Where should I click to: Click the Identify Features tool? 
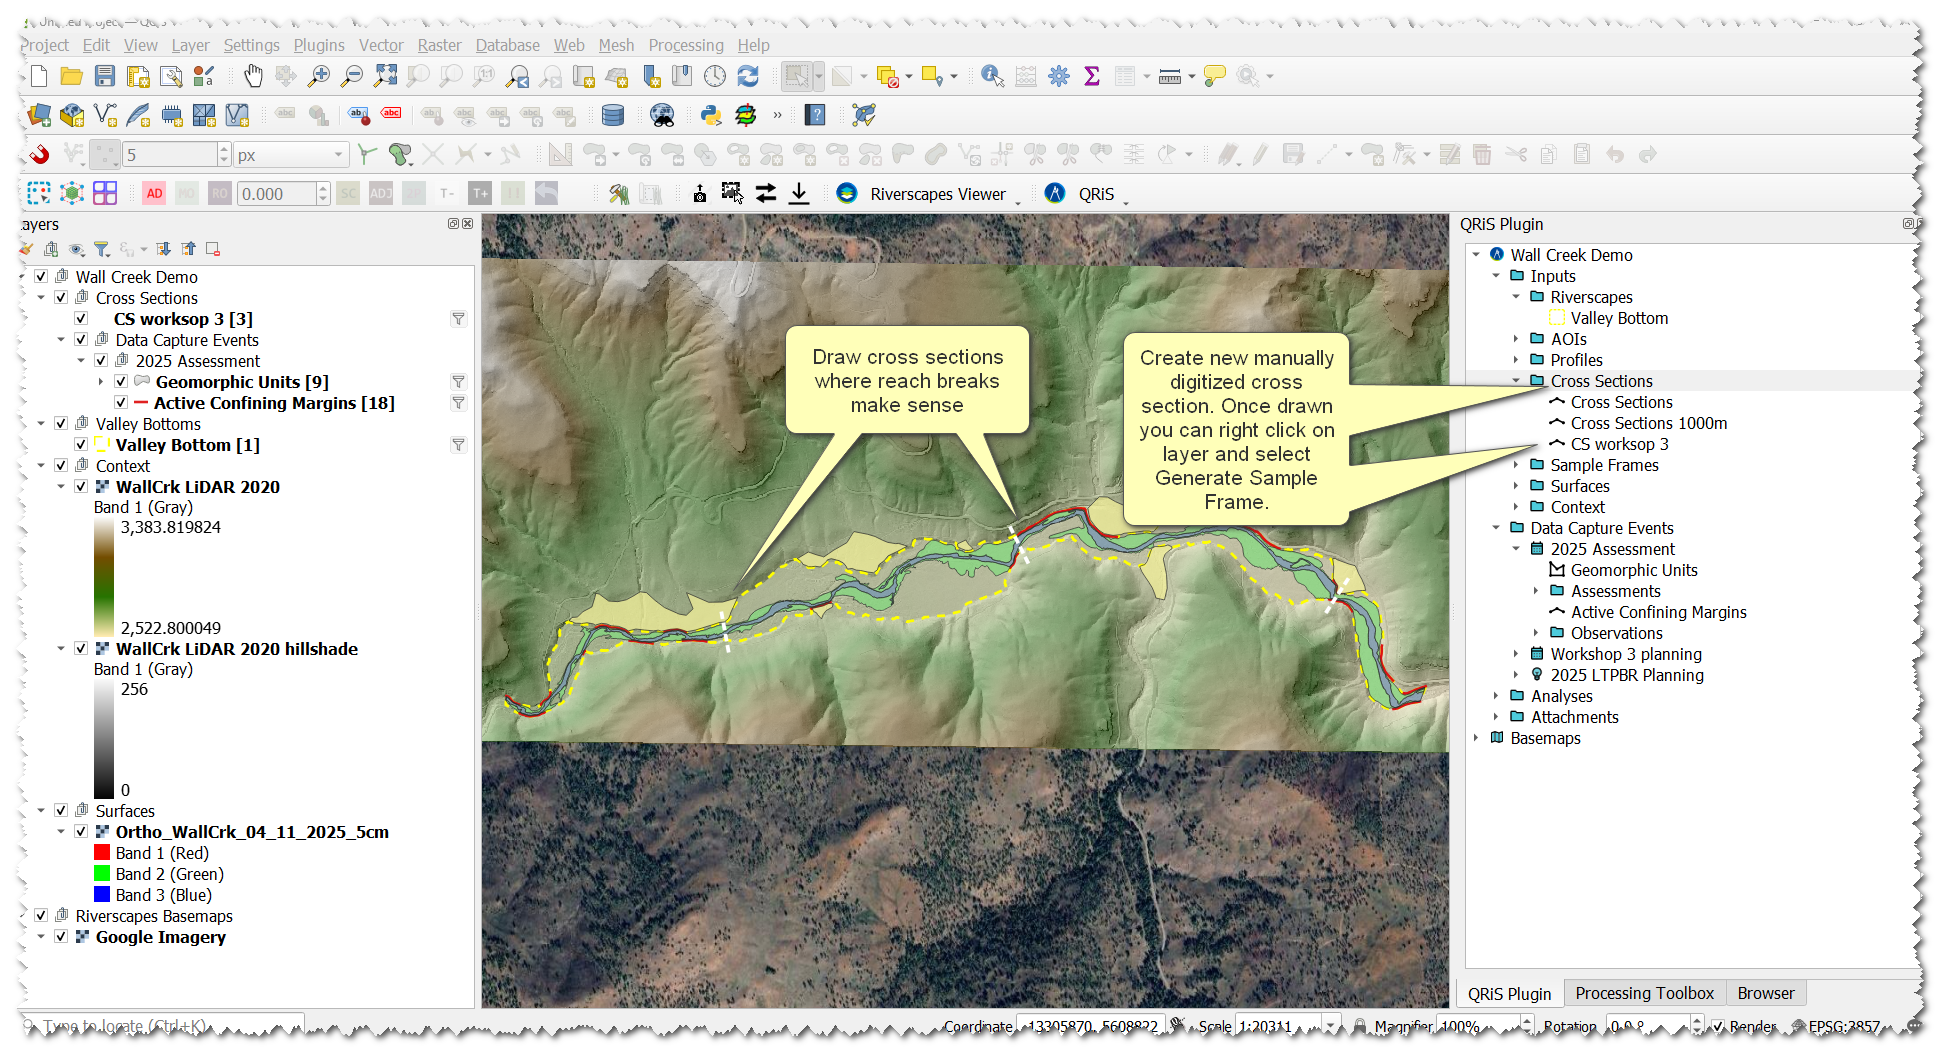(x=992, y=76)
